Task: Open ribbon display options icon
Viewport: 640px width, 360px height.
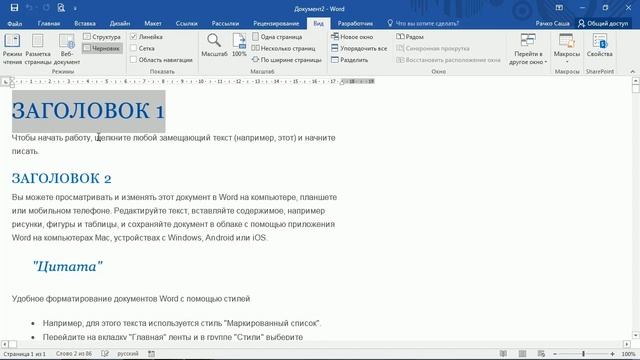Action: 559,8
